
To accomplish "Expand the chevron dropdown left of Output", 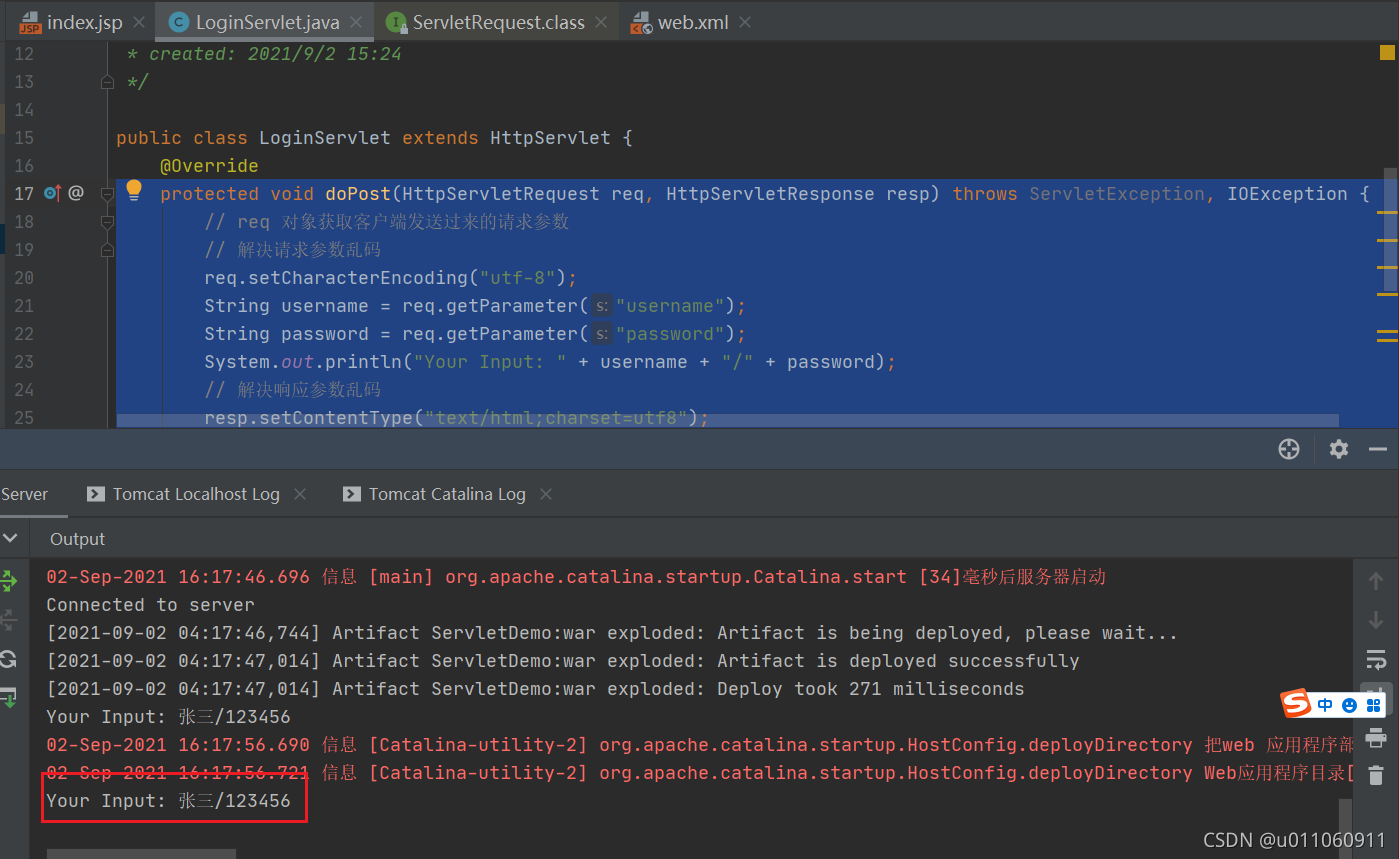I will click(x=10, y=538).
